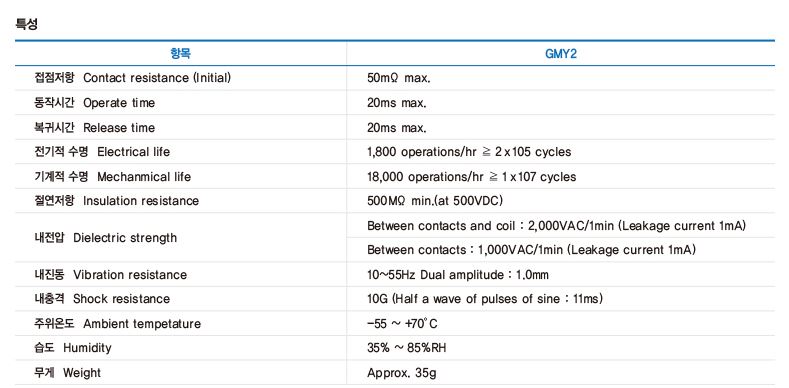Image resolution: width=789 pixels, height=388 pixels.
Task: Click the 10G shock resistance value
Action: pos(485,299)
